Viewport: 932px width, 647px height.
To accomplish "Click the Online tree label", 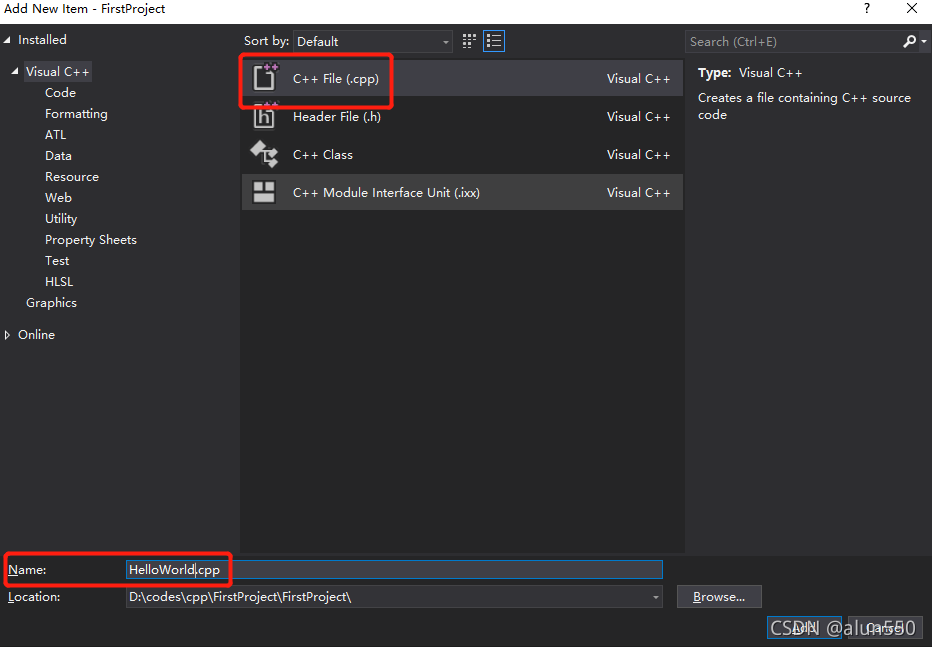I will [36, 334].
